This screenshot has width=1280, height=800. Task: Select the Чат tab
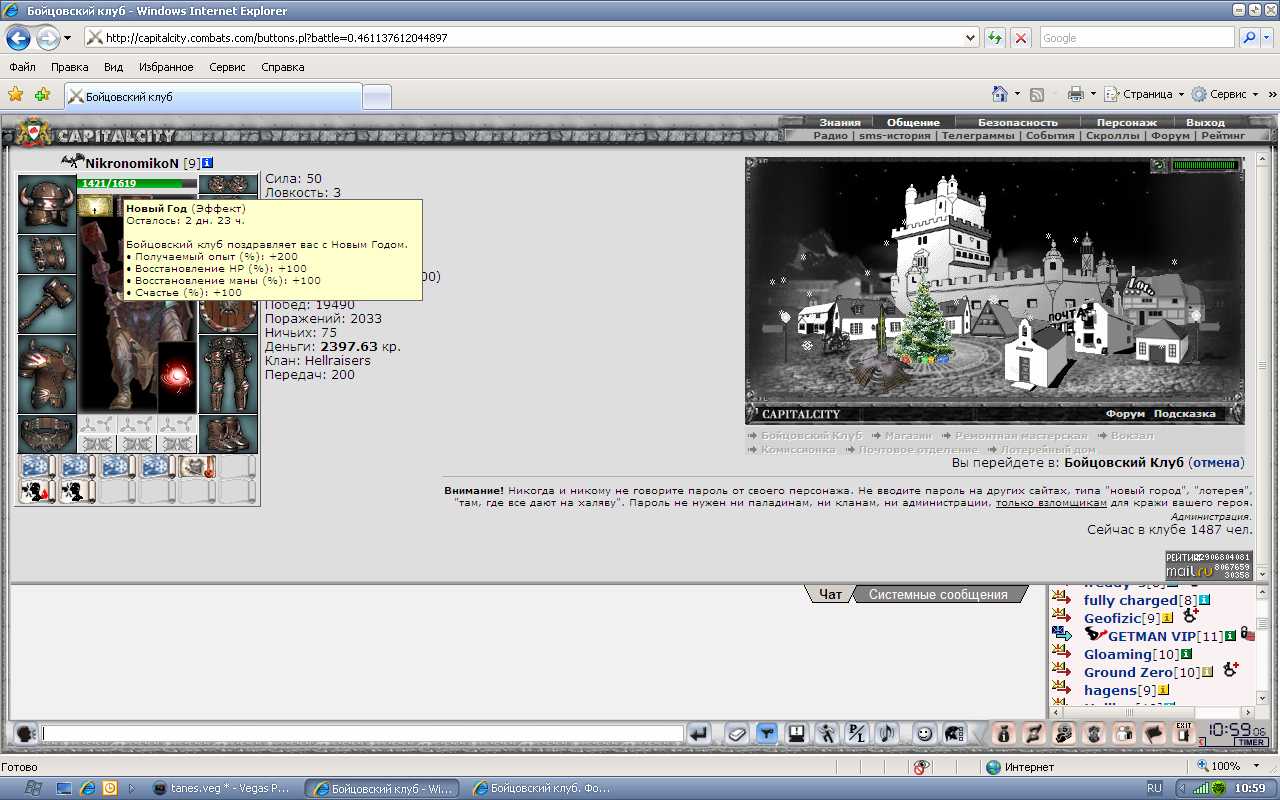point(830,594)
